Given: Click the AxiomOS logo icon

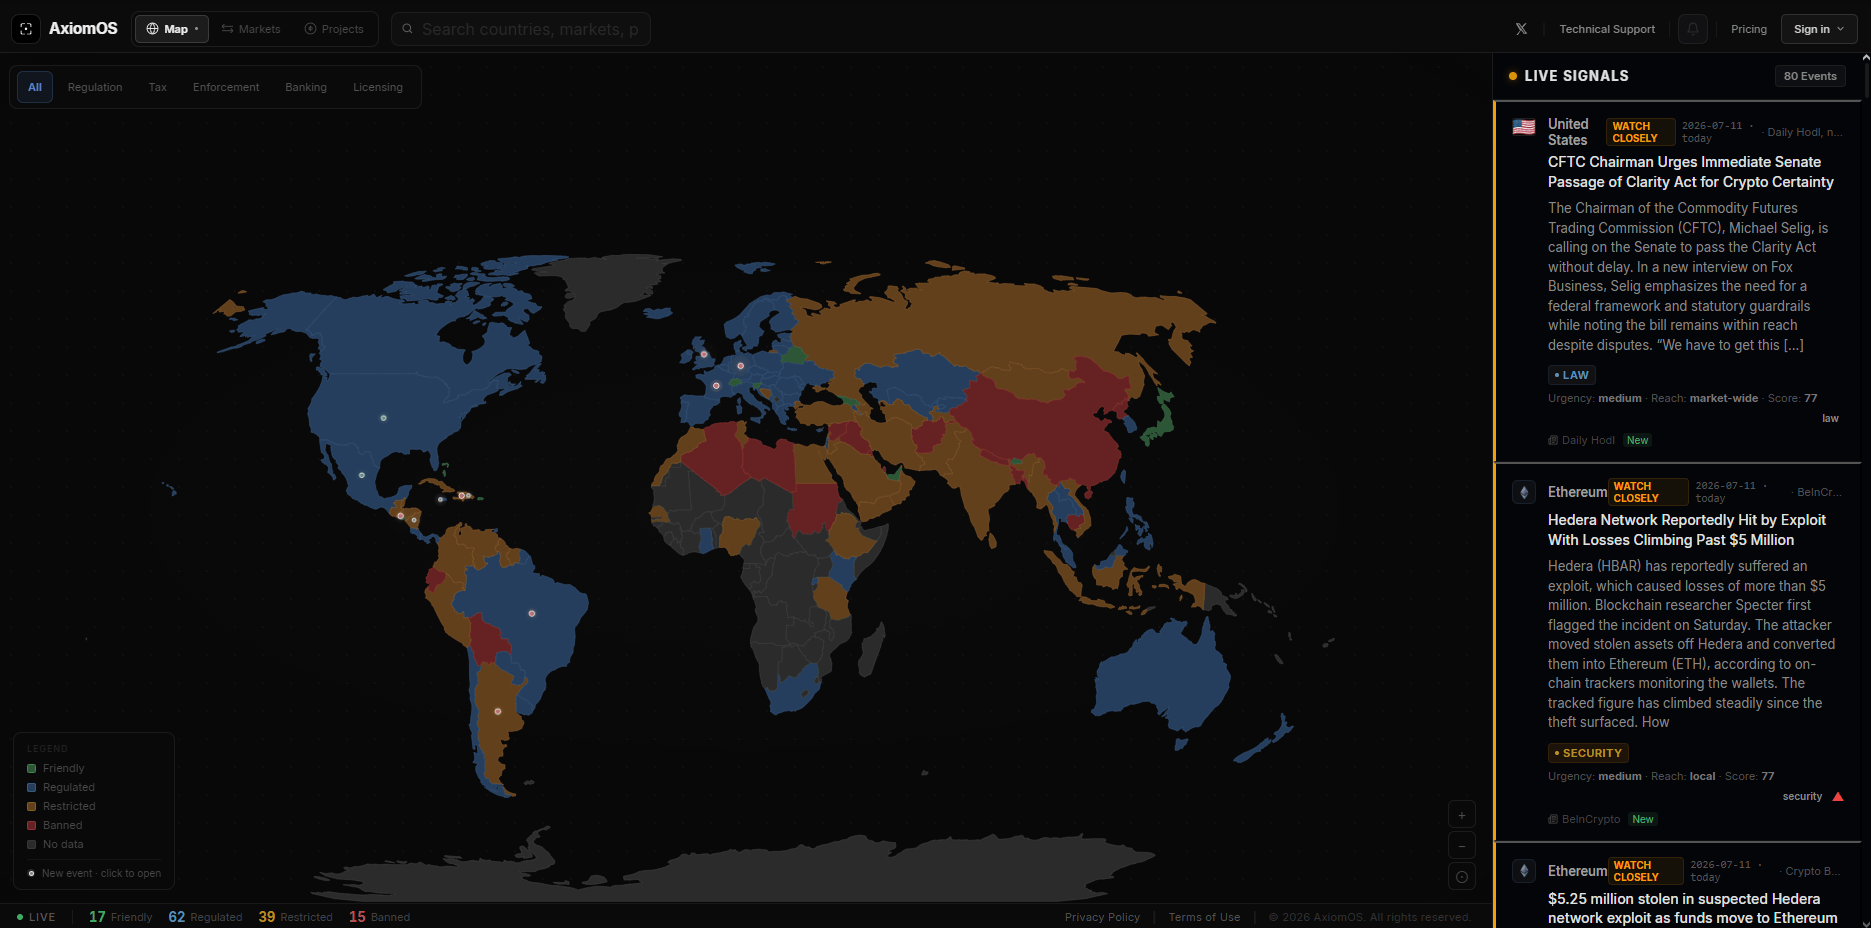Looking at the screenshot, I should click(x=27, y=29).
